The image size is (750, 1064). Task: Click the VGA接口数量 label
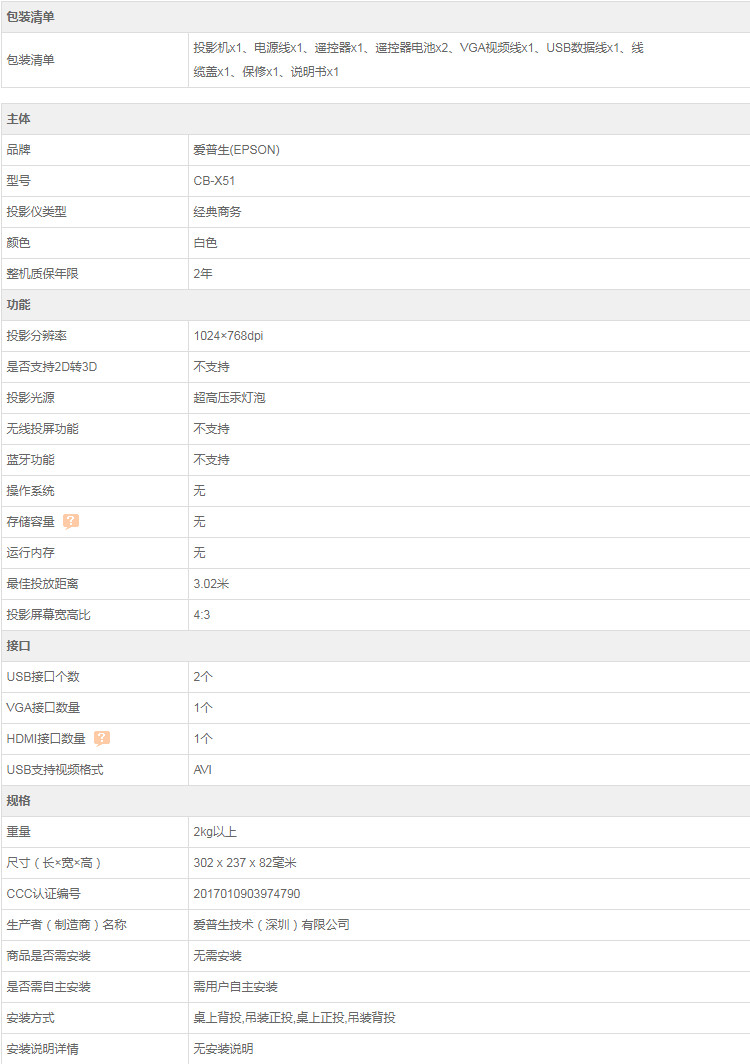tap(43, 708)
